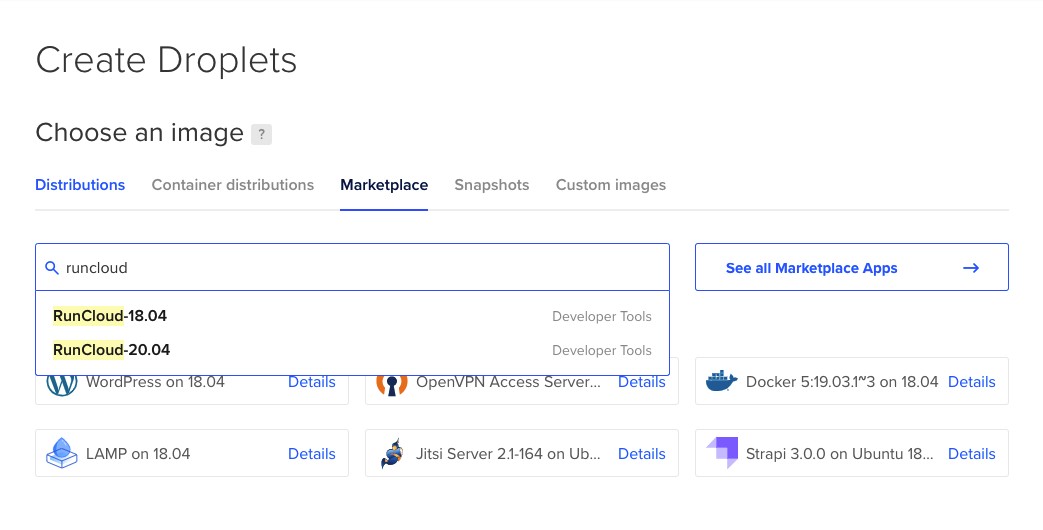Choose RunCloud-18.04 from search suggestions
This screenshot has height=530, width=1043.
(x=353, y=316)
